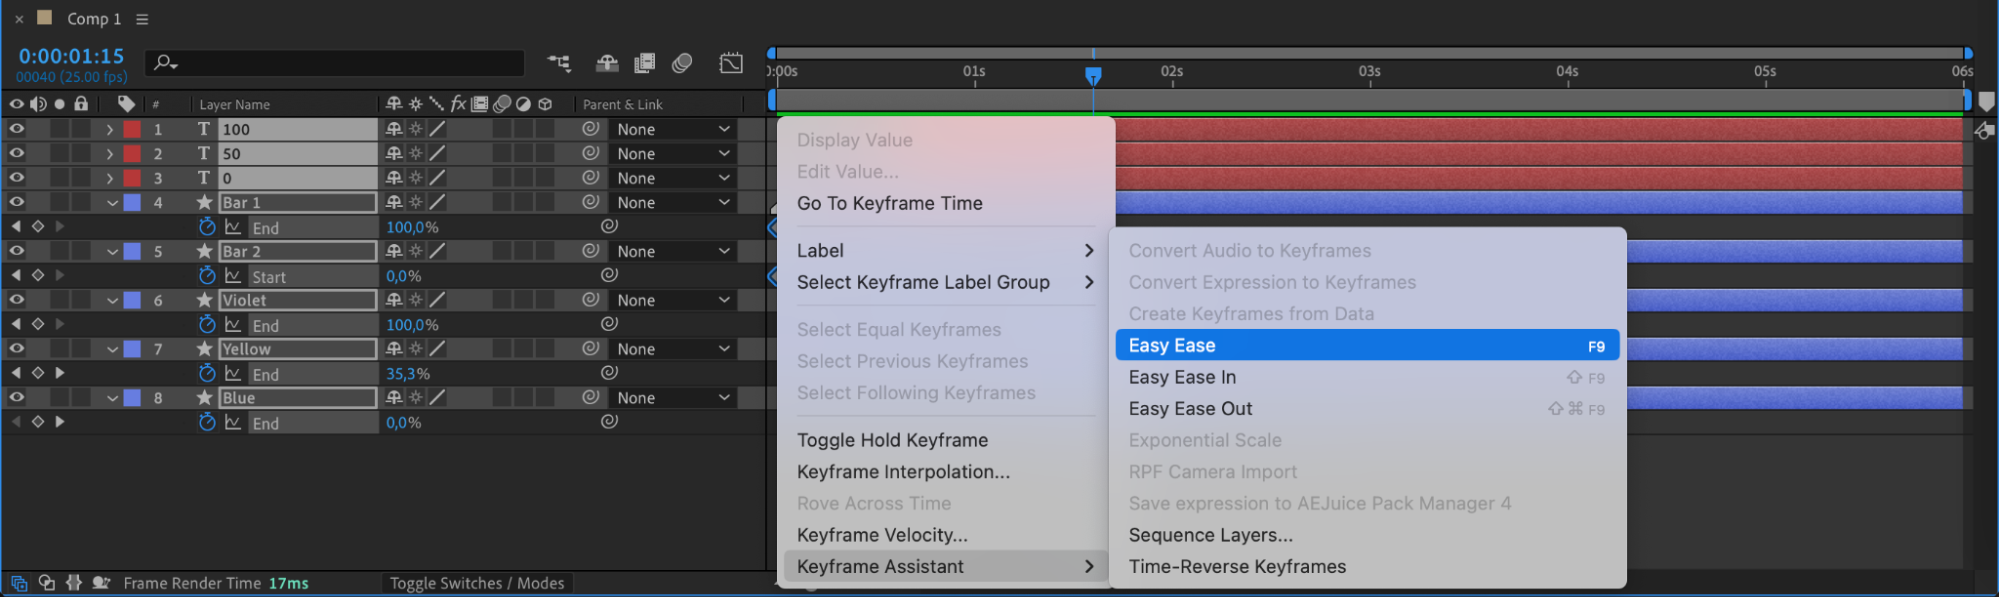The image size is (1999, 598).
Task: Click the graph icon beside Violet End
Action: pyautogui.click(x=233, y=325)
